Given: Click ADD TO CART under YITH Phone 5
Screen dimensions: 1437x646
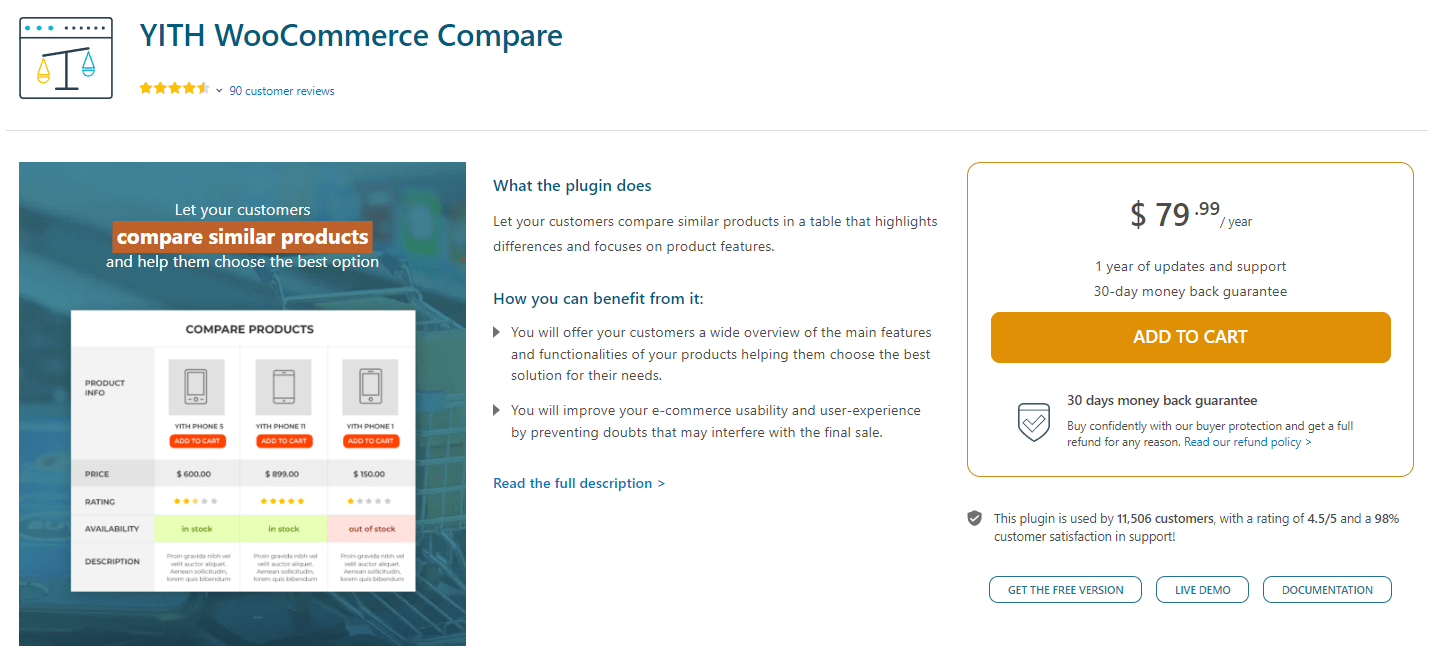Looking at the screenshot, I should tap(197, 441).
